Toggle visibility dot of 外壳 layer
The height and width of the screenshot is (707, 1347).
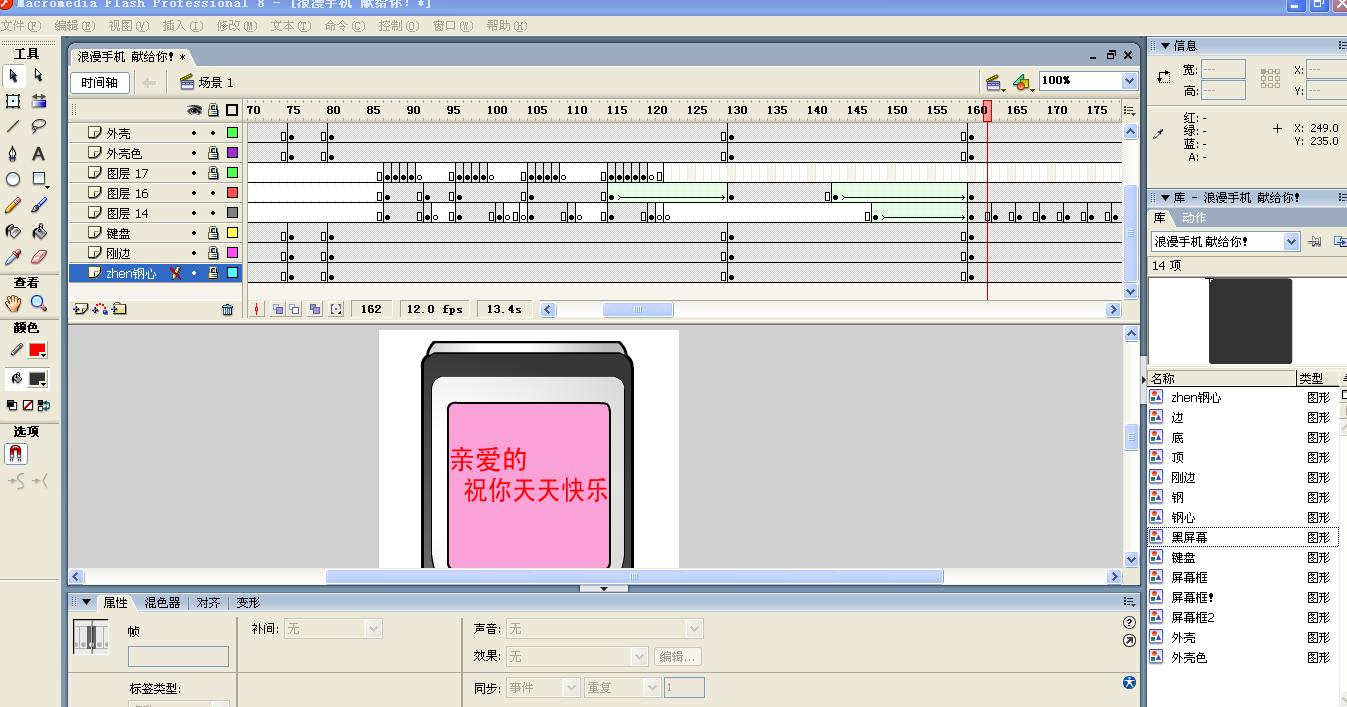(194, 133)
